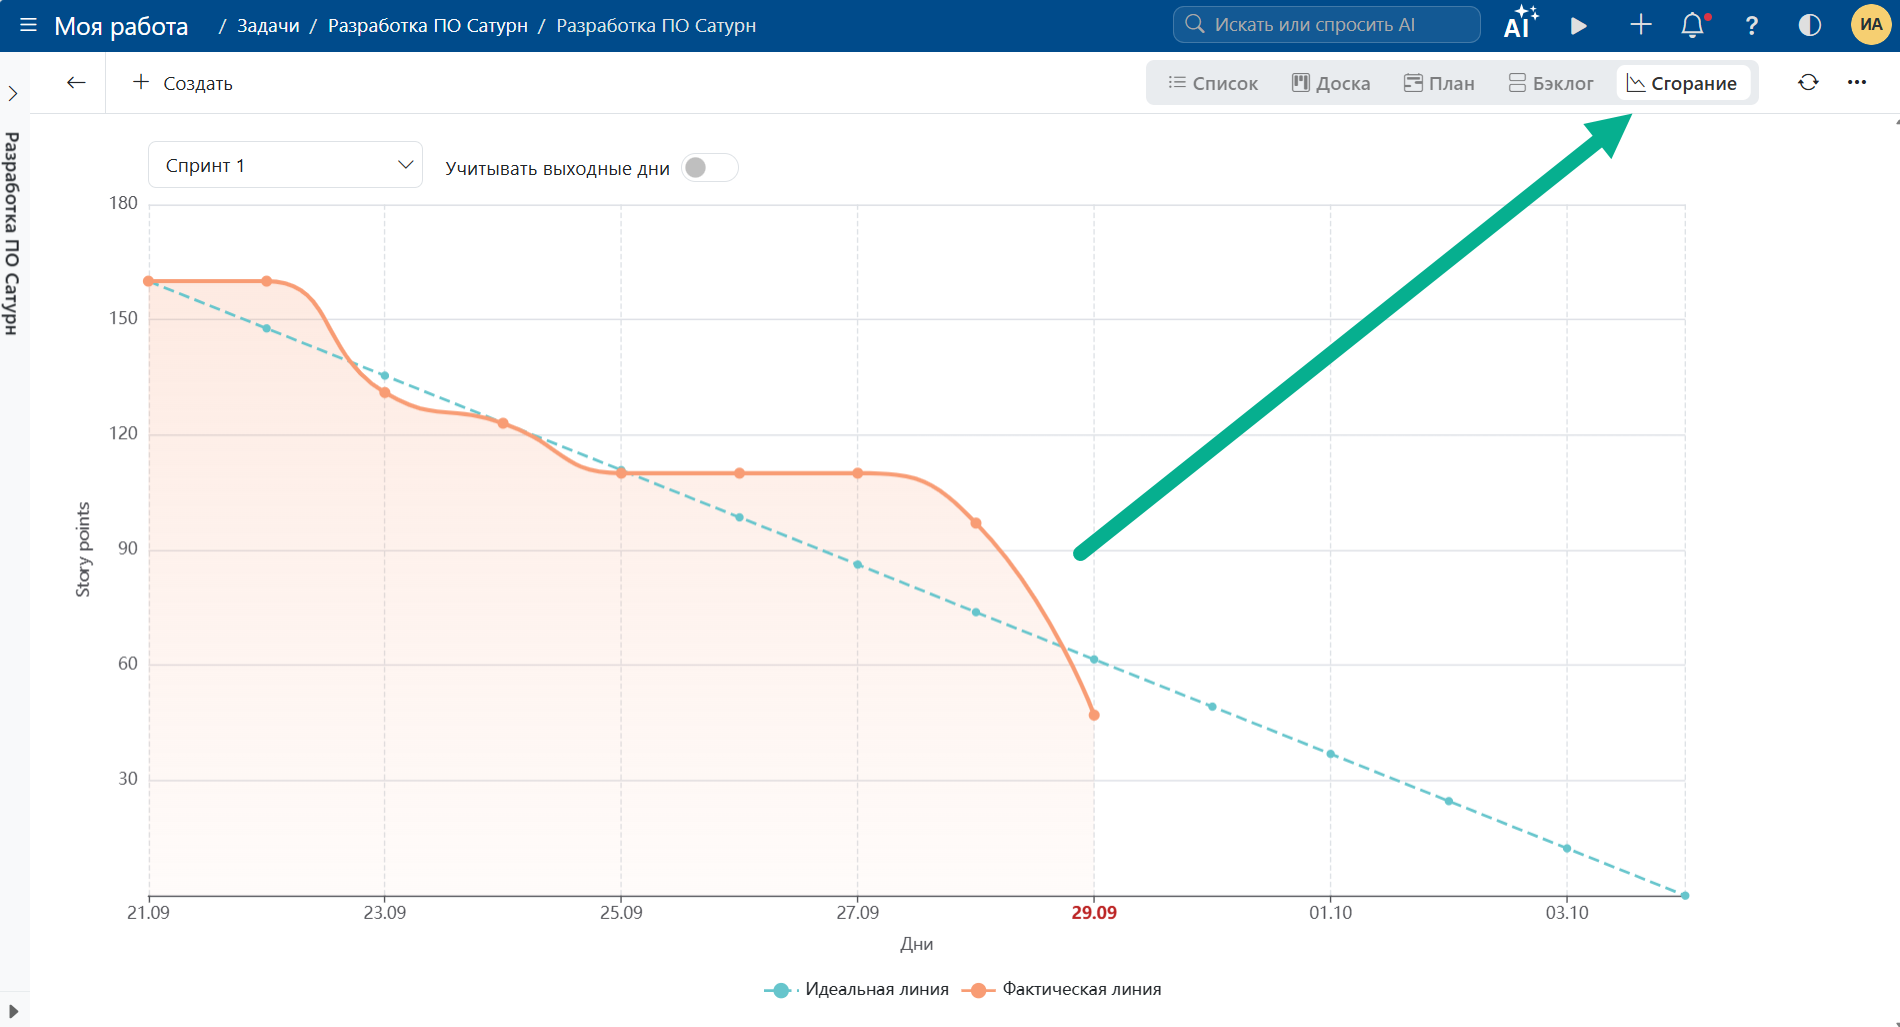Refresh the burndown chart
The image size is (1900, 1027).
click(1808, 82)
